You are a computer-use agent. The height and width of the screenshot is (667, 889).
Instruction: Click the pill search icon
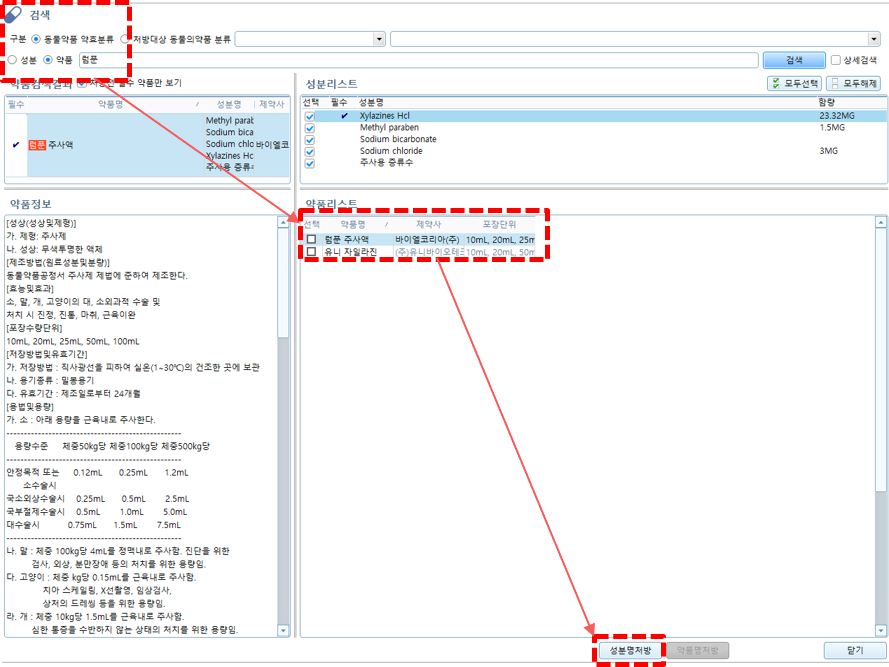[13, 15]
